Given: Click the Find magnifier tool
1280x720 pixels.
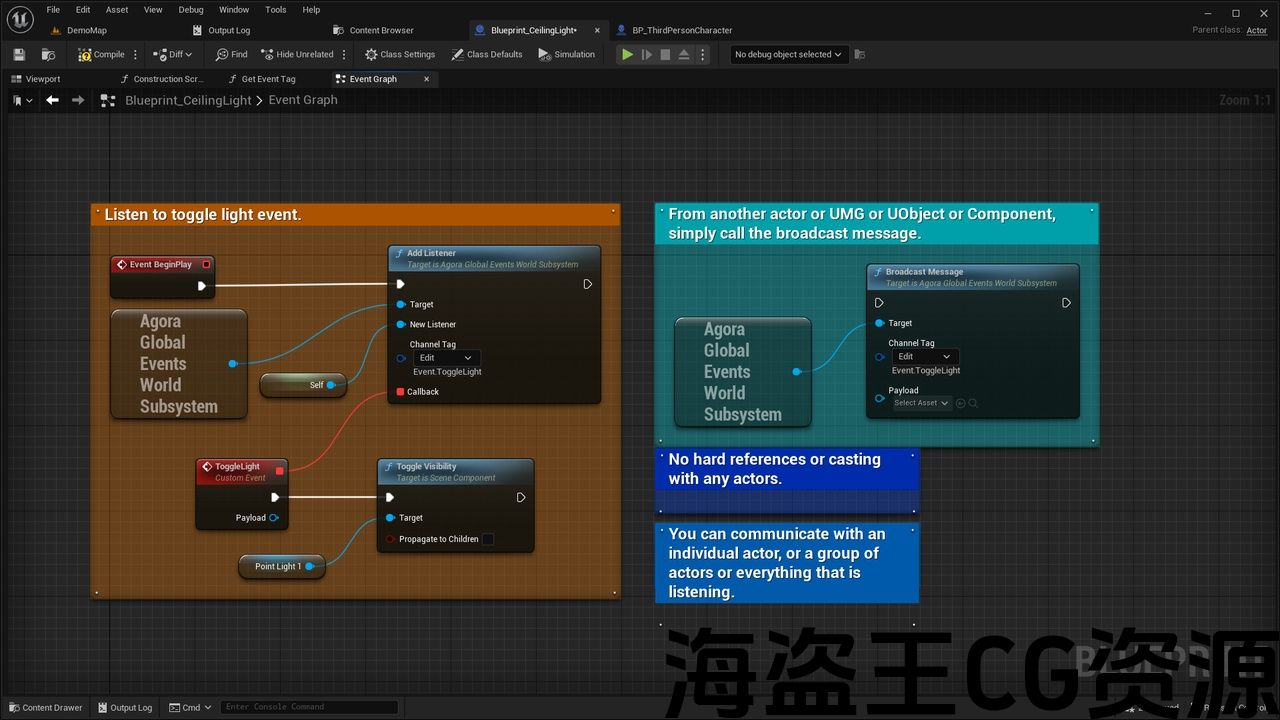Looking at the screenshot, I should coord(231,54).
